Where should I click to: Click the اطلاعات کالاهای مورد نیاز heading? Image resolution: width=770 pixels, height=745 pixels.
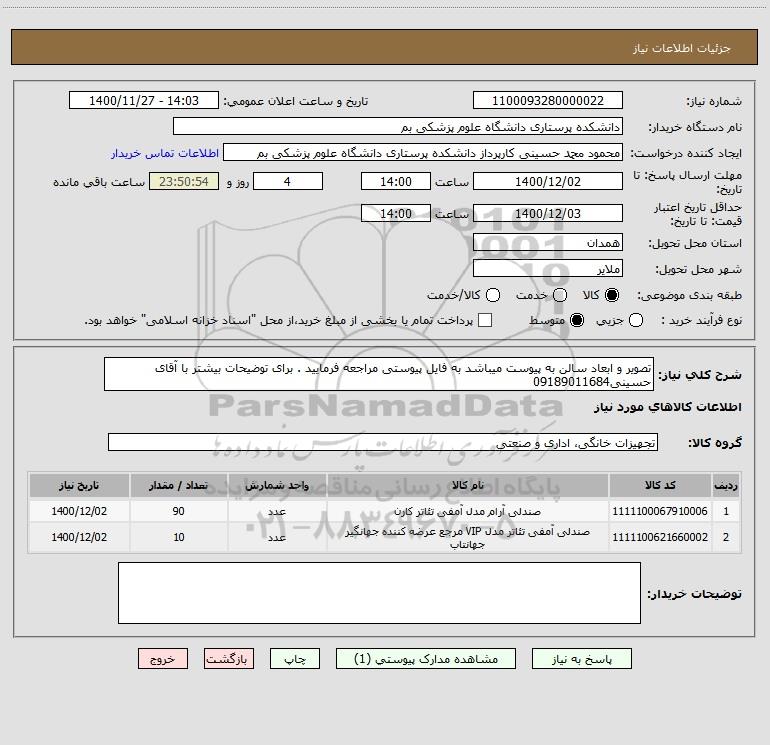[667, 407]
